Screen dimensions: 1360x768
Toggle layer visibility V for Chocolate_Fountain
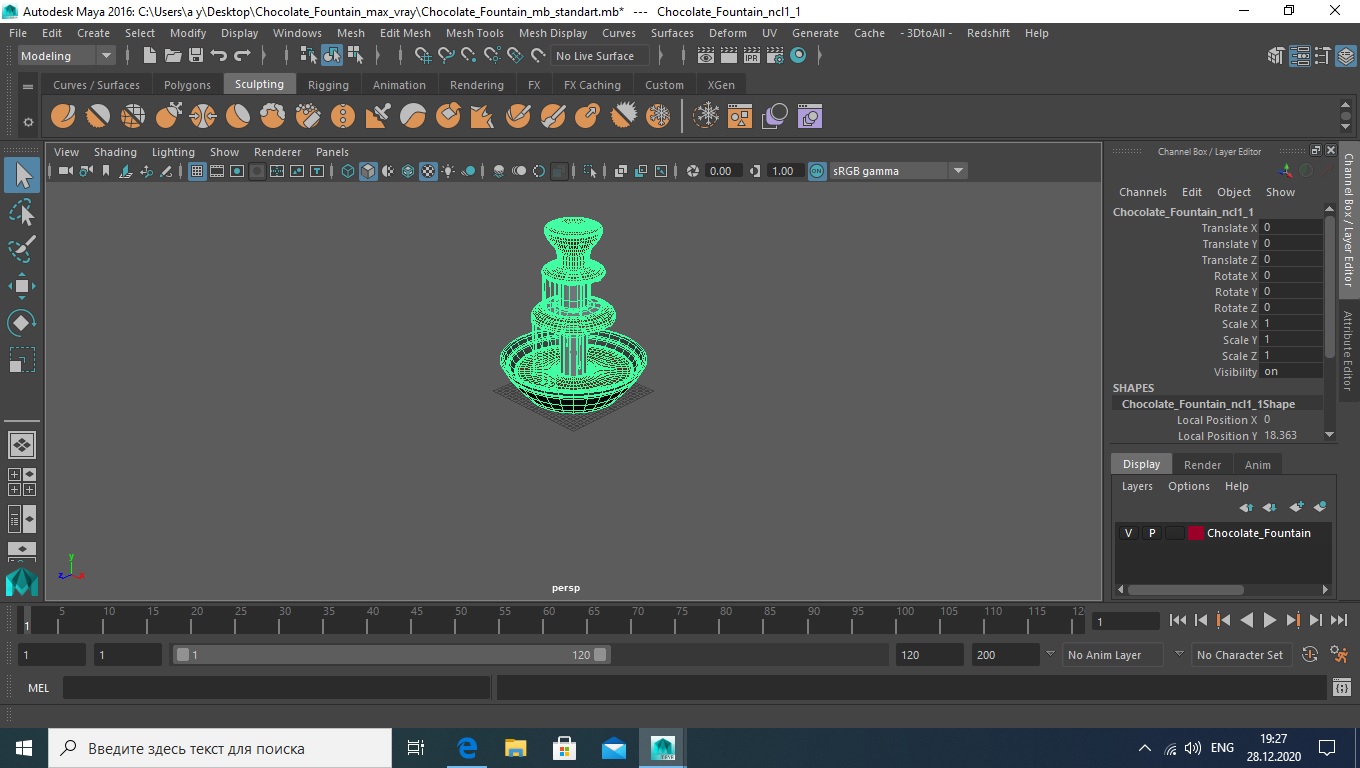click(1128, 533)
